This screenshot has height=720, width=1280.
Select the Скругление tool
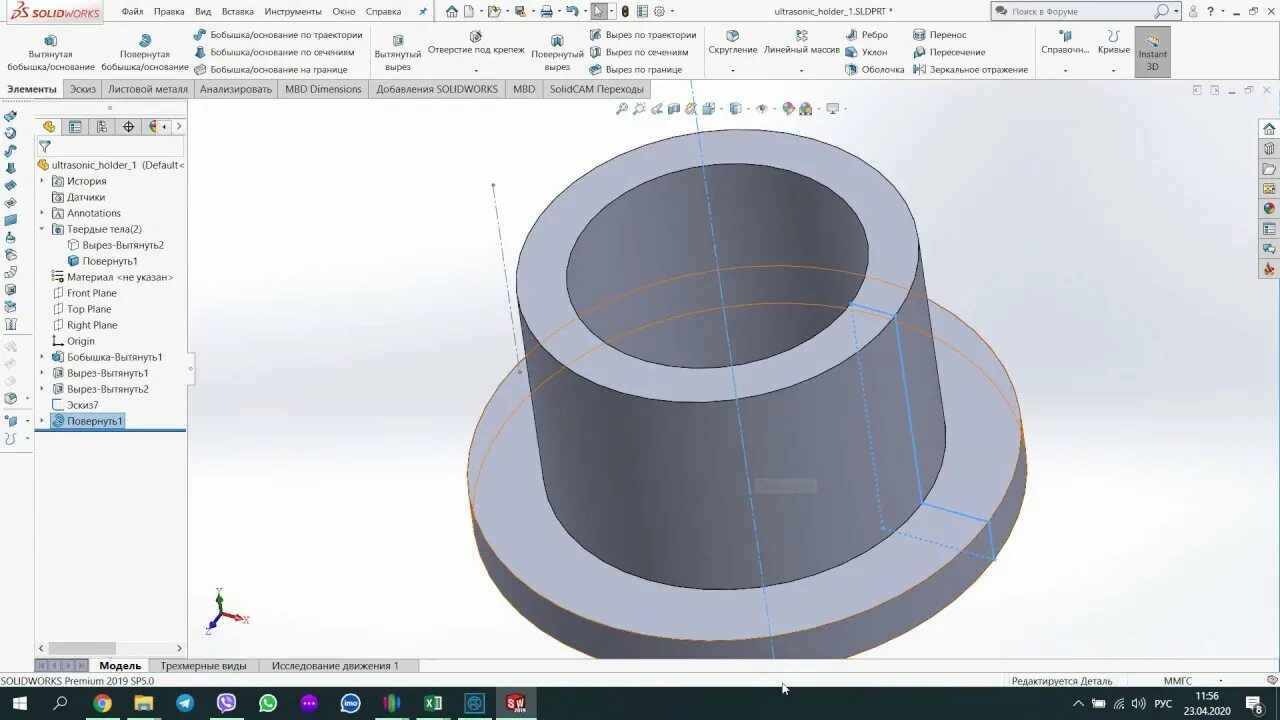733,45
